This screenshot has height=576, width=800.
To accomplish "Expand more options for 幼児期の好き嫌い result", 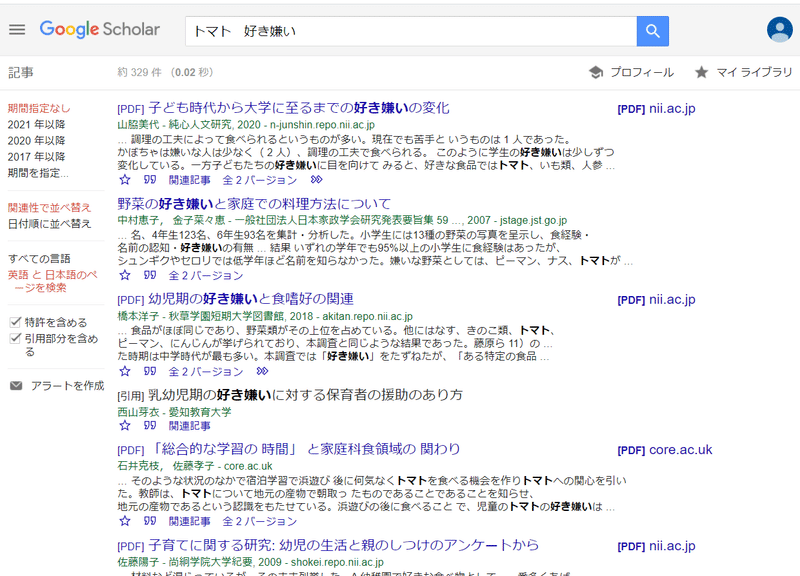I will tap(262, 371).
